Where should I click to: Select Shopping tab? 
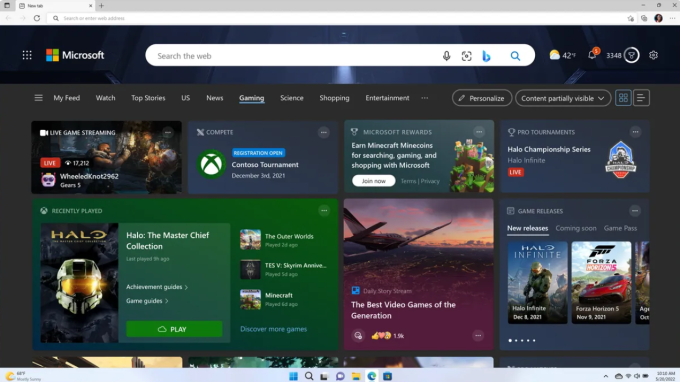point(334,98)
